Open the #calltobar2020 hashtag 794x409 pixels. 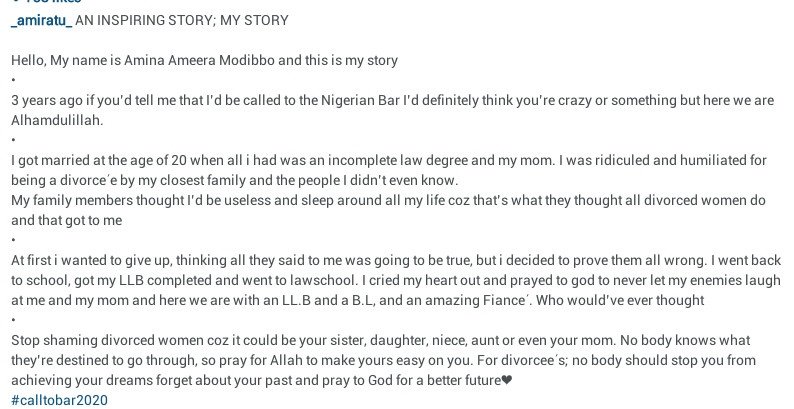[59, 400]
